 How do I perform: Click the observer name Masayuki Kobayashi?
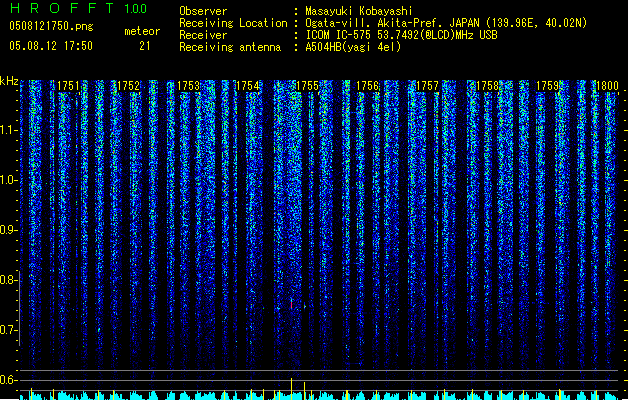click(x=359, y=11)
